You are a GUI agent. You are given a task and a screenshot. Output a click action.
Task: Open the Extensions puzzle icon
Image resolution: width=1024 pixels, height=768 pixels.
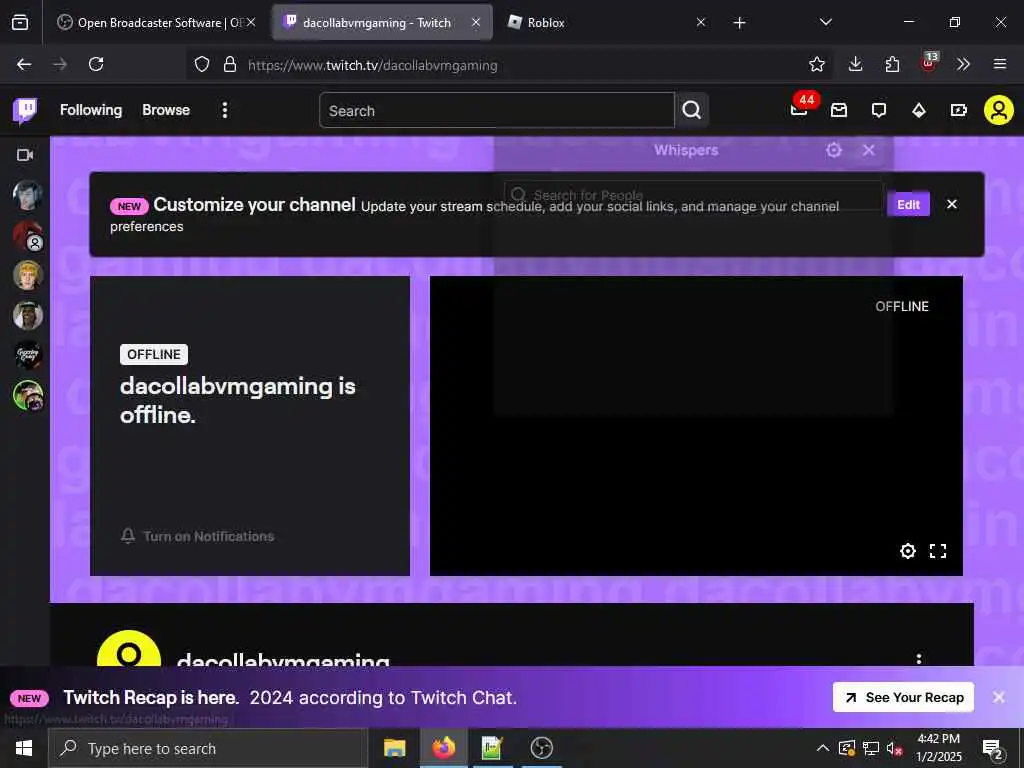coord(892,64)
